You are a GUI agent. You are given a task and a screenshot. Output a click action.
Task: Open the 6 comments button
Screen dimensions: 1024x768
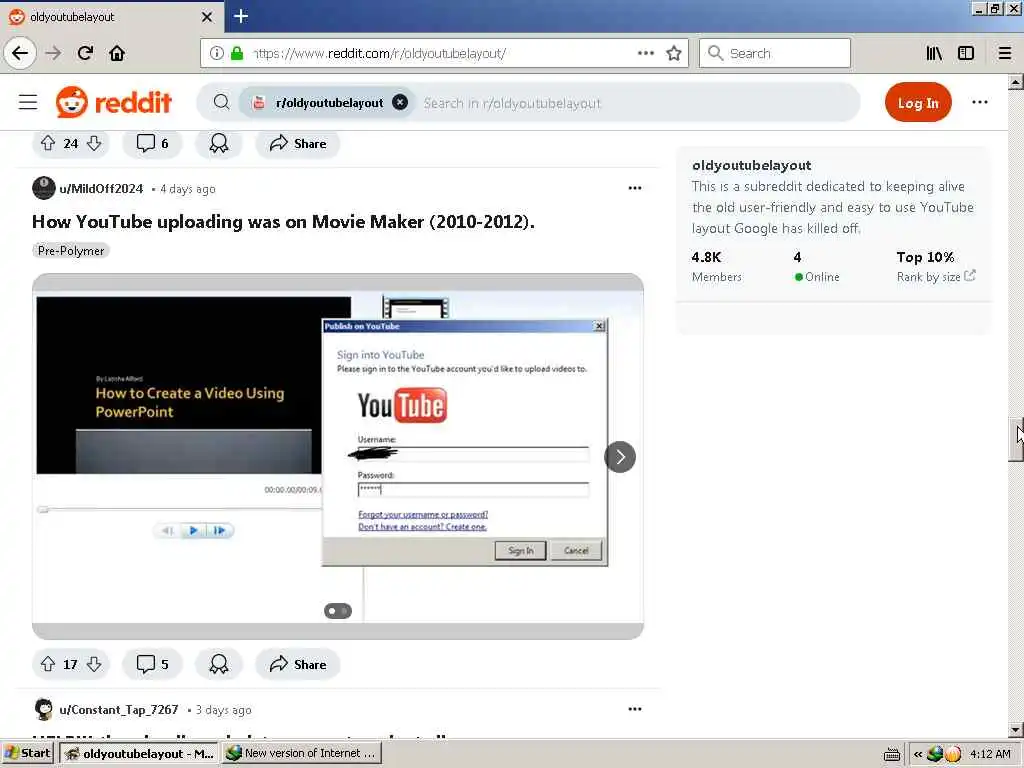(152, 143)
